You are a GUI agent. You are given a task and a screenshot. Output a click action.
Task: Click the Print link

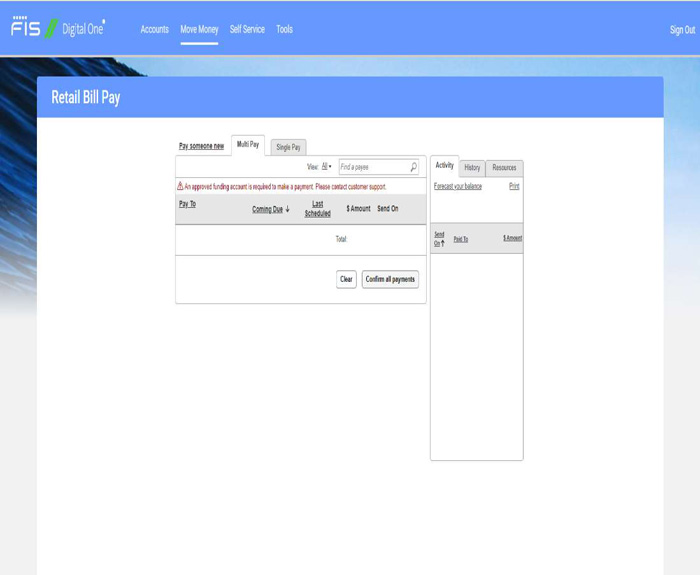(x=514, y=186)
